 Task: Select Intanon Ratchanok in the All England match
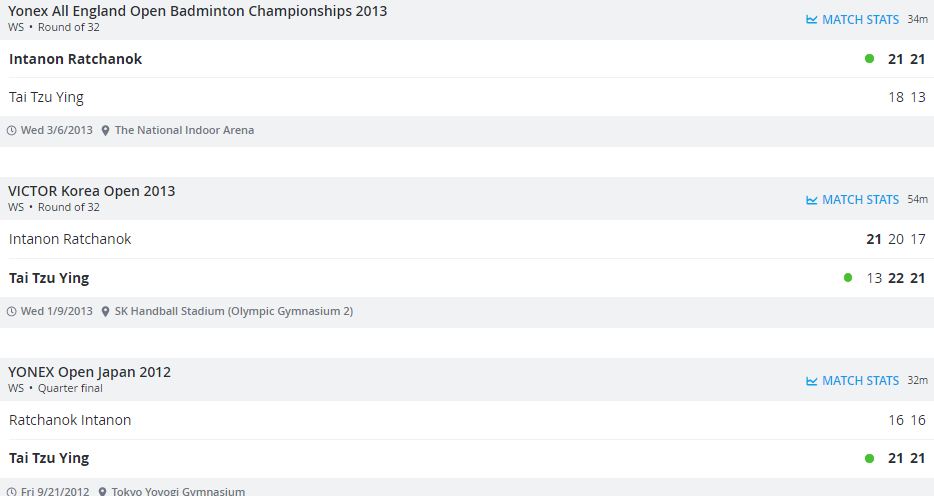coord(76,59)
